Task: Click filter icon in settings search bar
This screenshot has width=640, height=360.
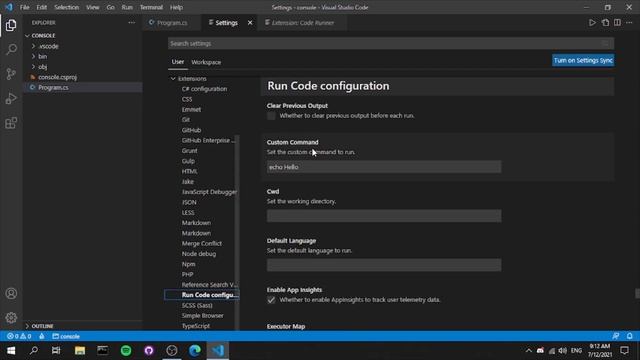Action: [606, 43]
